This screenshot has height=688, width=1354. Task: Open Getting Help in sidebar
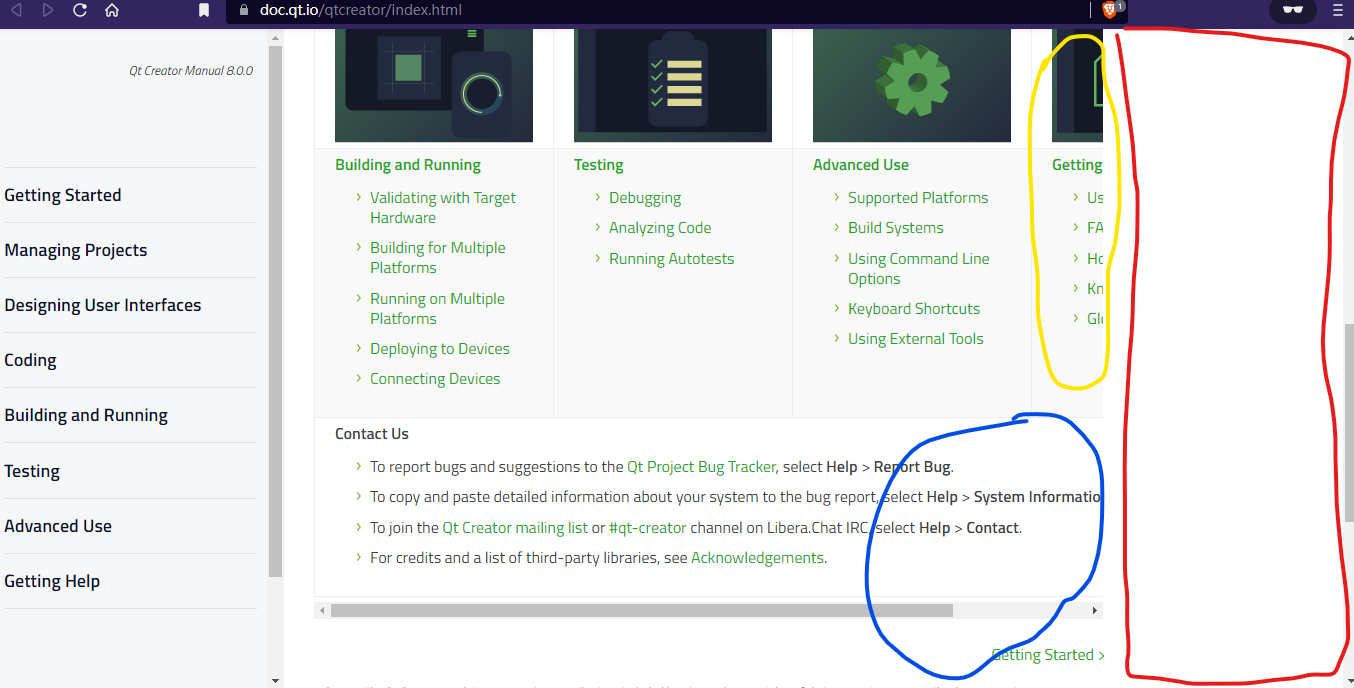[x=52, y=581]
